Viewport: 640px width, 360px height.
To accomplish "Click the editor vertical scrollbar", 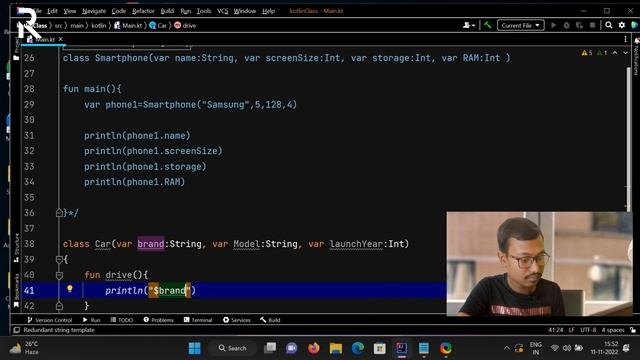I will click(x=628, y=139).
